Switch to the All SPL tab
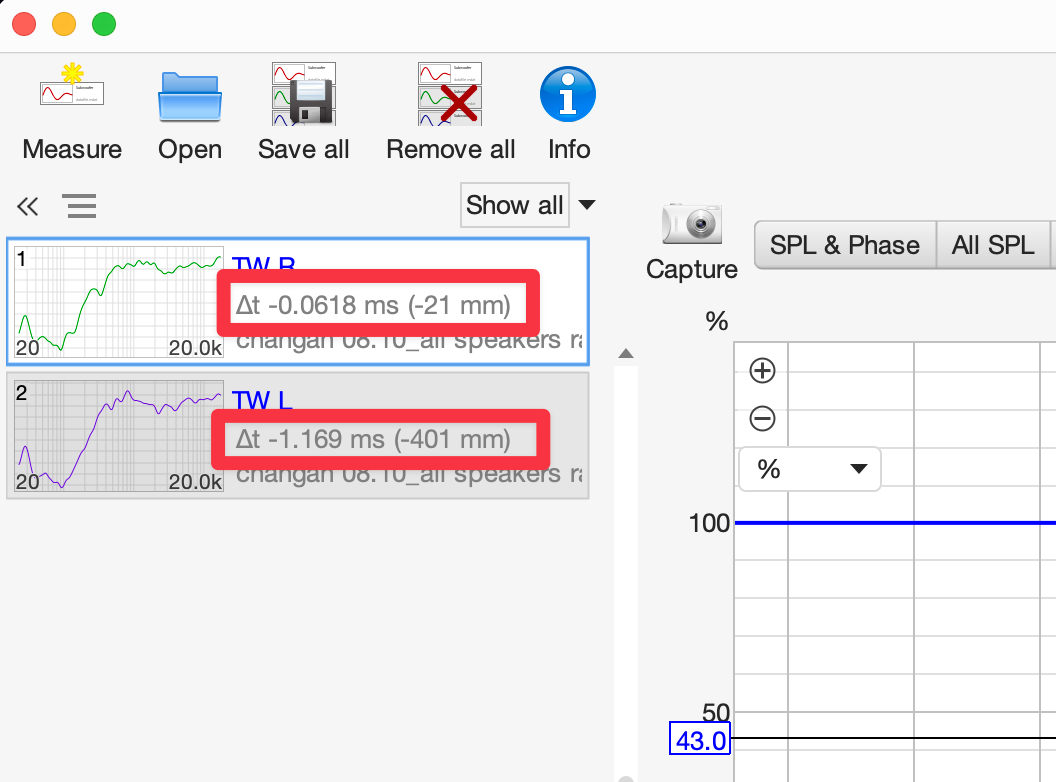Image resolution: width=1056 pixels, height=782 pixels. tap(993, 245)
